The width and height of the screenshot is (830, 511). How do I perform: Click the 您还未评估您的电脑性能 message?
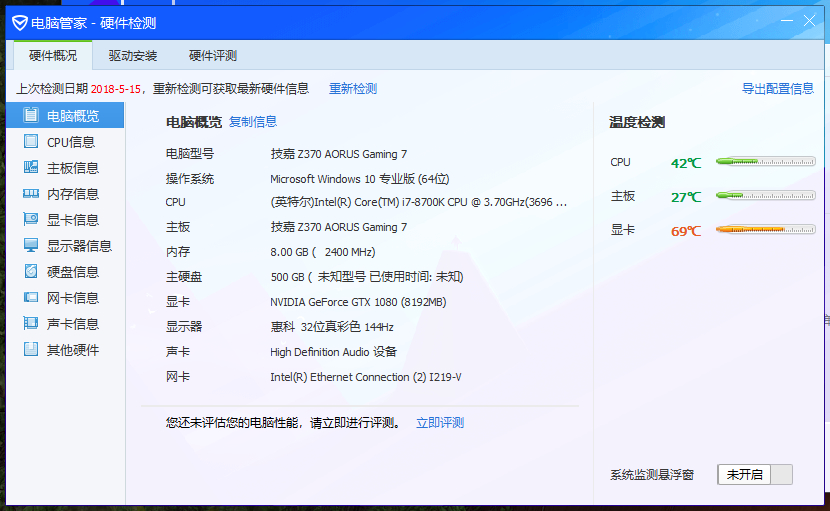tap(283, 423)
